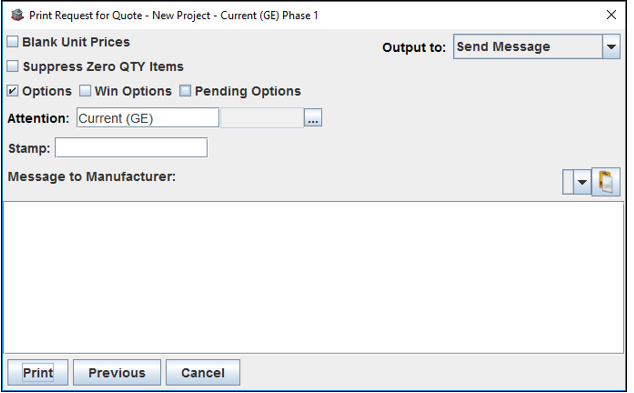Screen dimensions: 634x393
Task: Enable the Pending Options checkbox
Action: click(185, 91)
